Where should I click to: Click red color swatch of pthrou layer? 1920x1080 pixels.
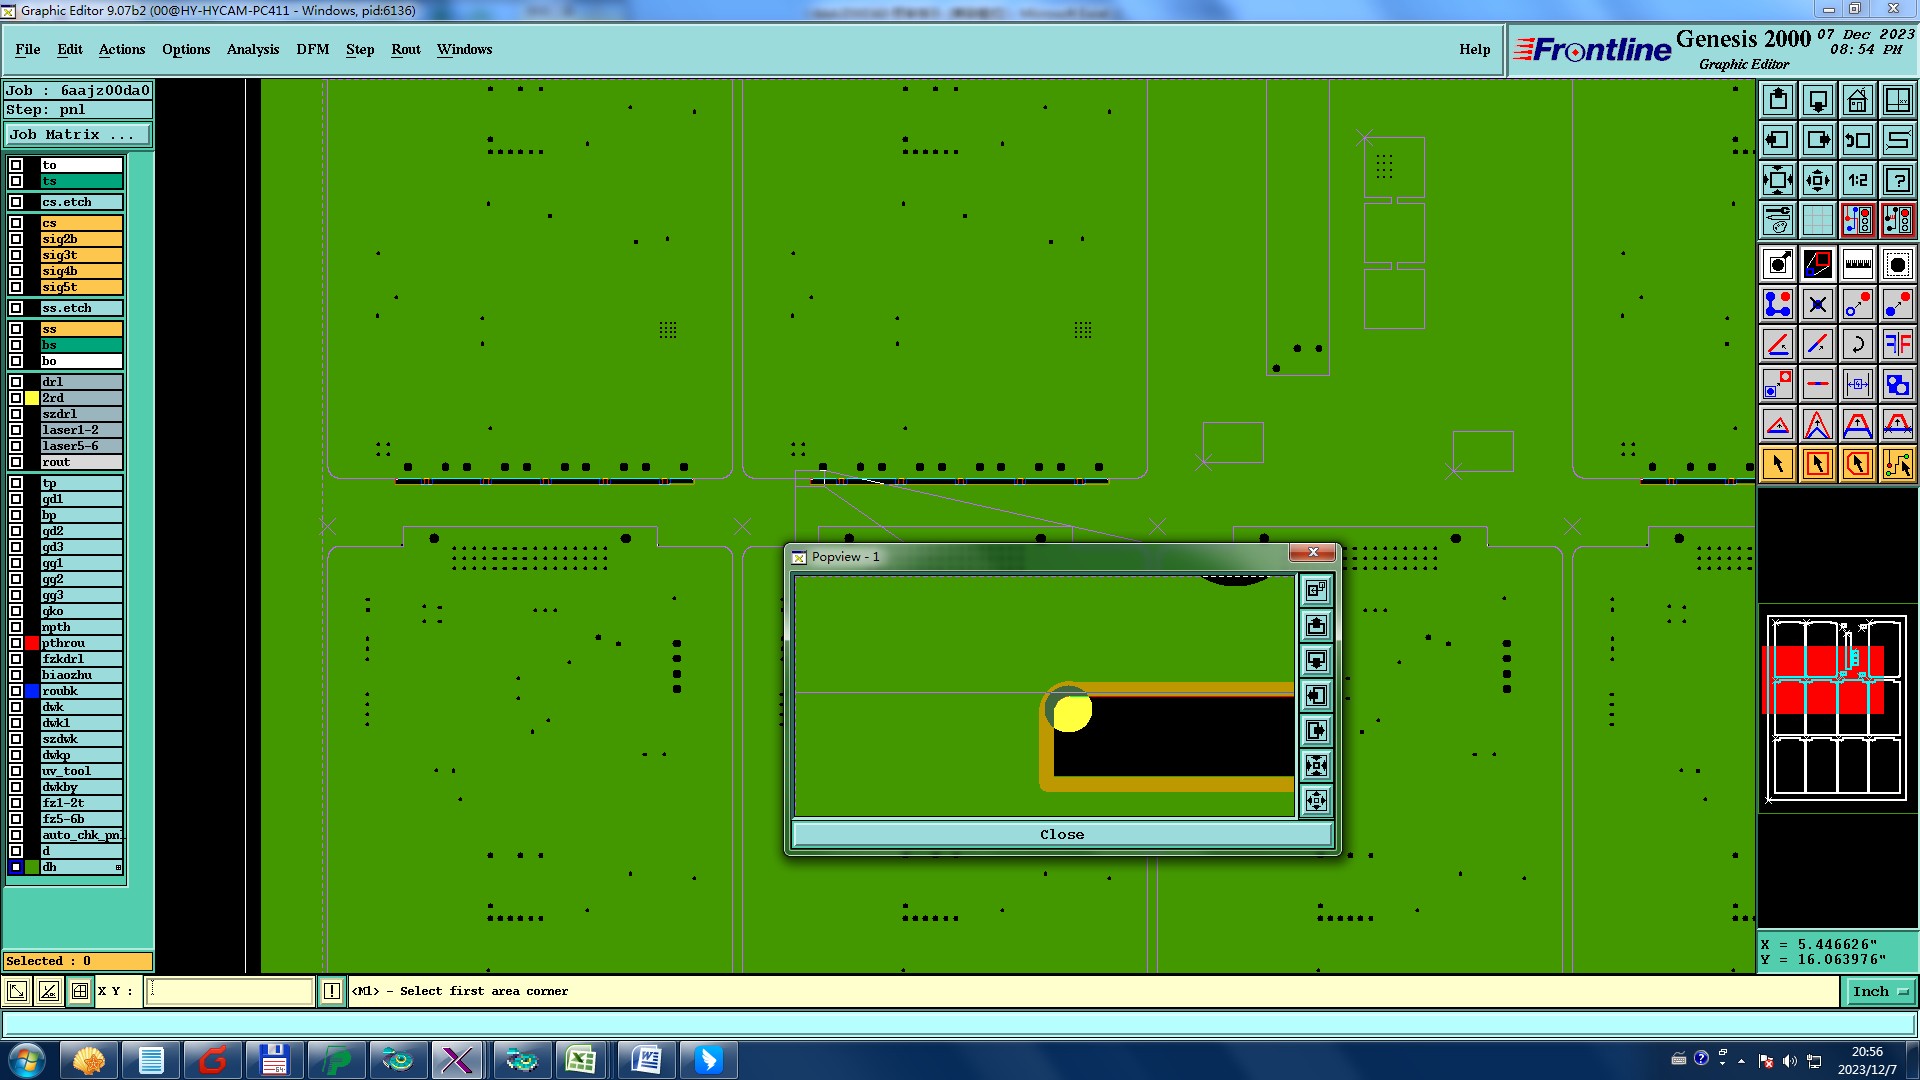[x=32, y=643]
